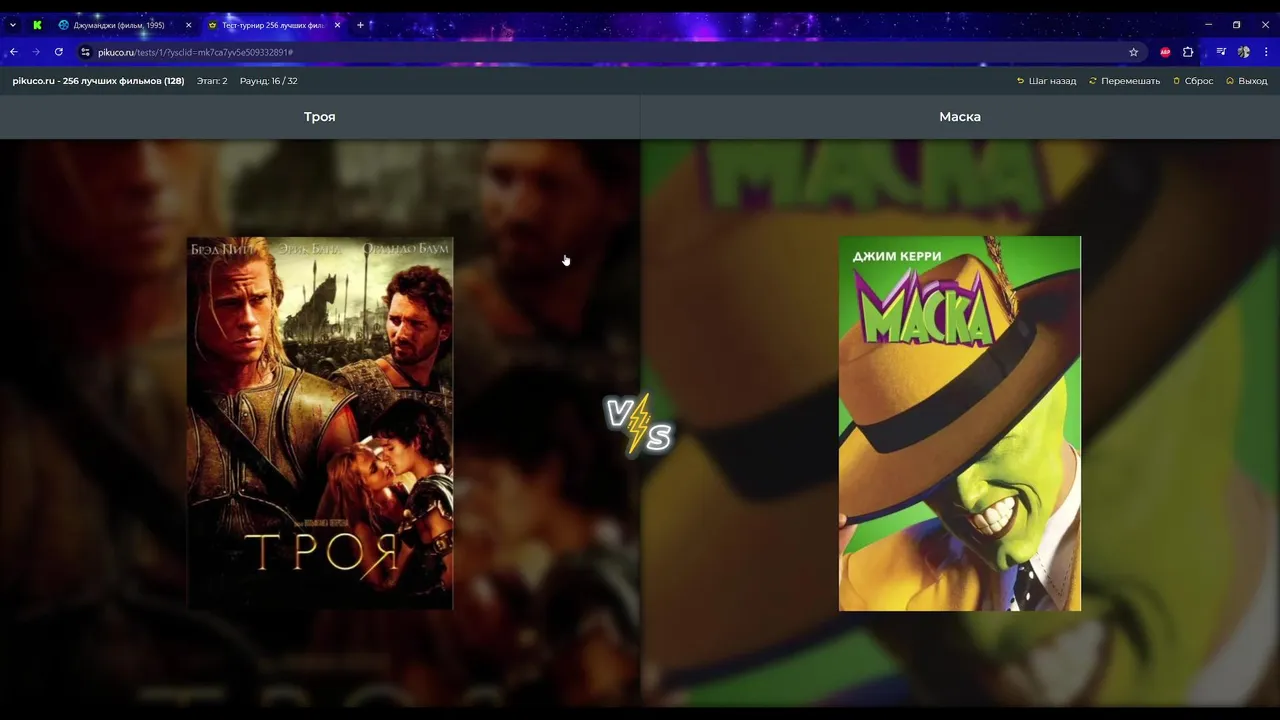This screenshot has height=720, width=1280.
Task: Close the Тест-турнир 256 лучших фильмов tab
Action: click(x=337, y=25)
